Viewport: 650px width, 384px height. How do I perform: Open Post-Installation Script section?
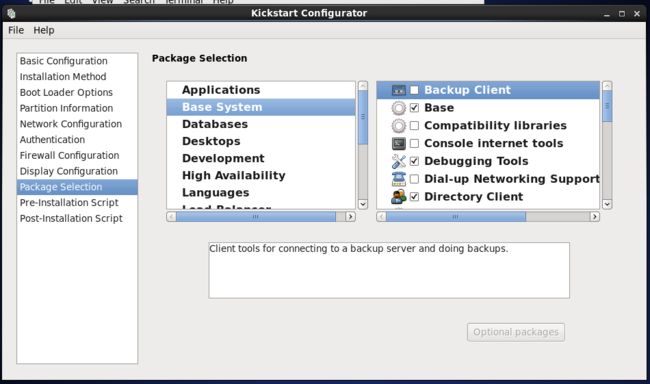point(77,219)
